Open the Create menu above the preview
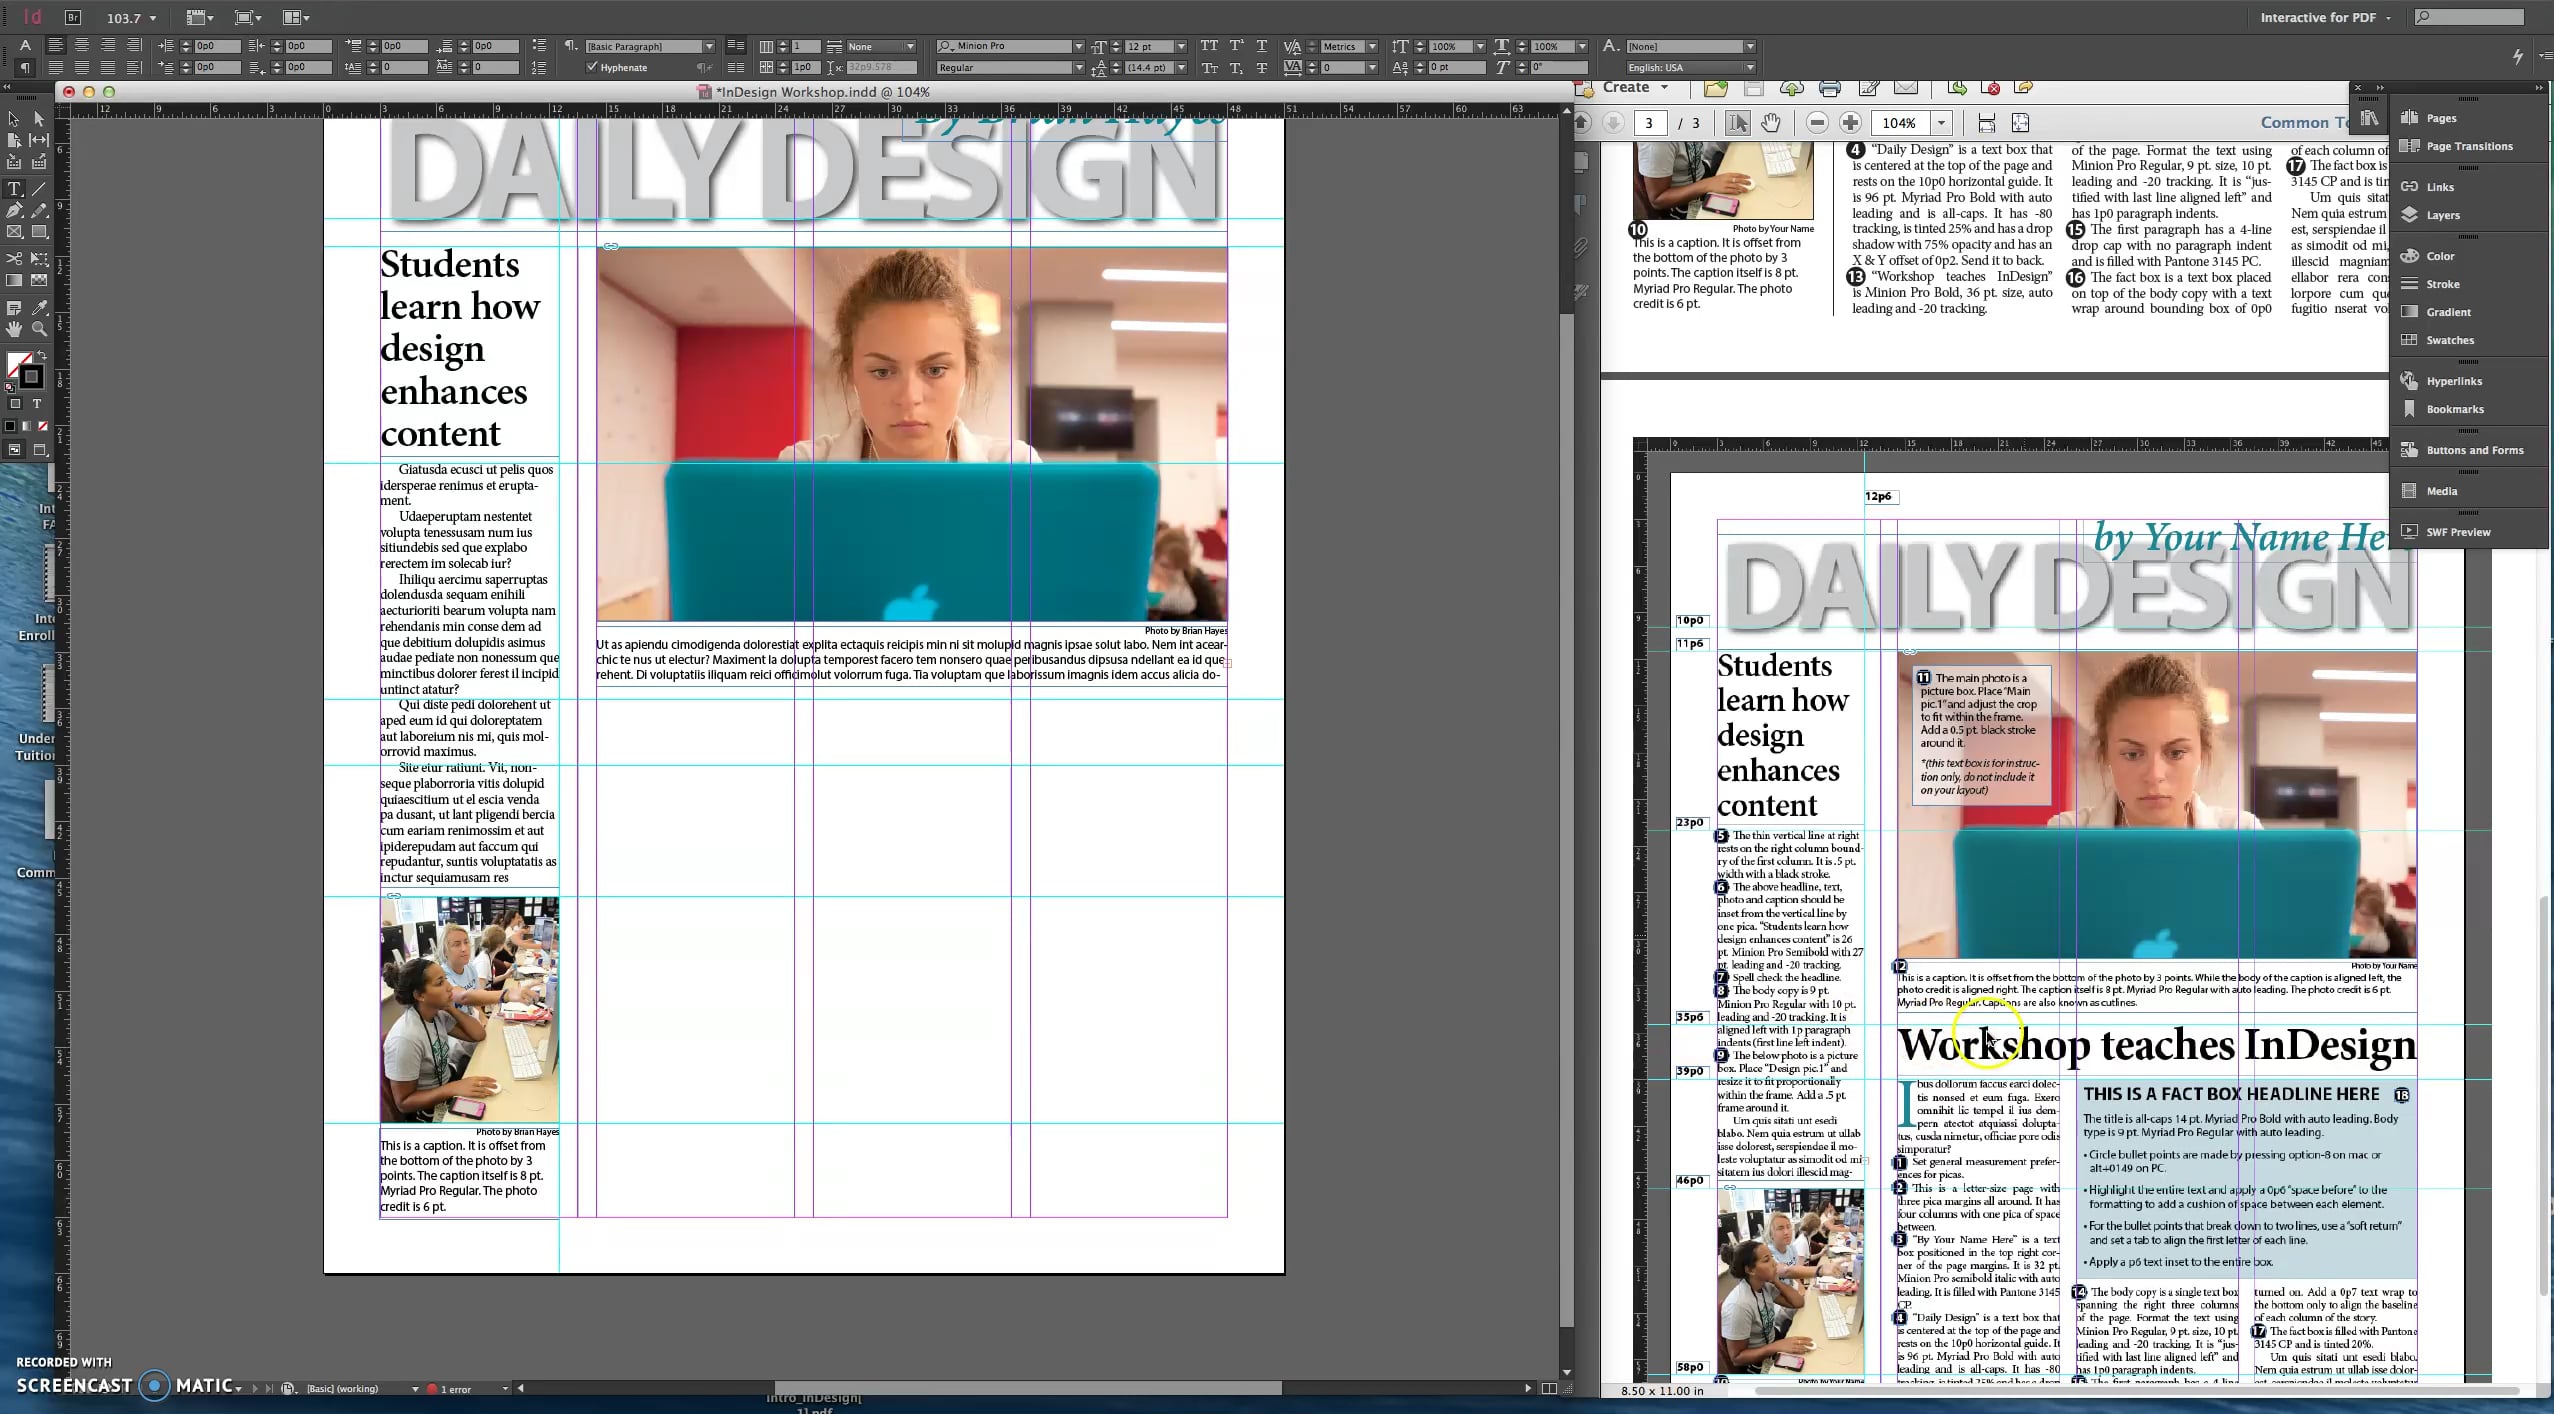 pos(1630,88)
